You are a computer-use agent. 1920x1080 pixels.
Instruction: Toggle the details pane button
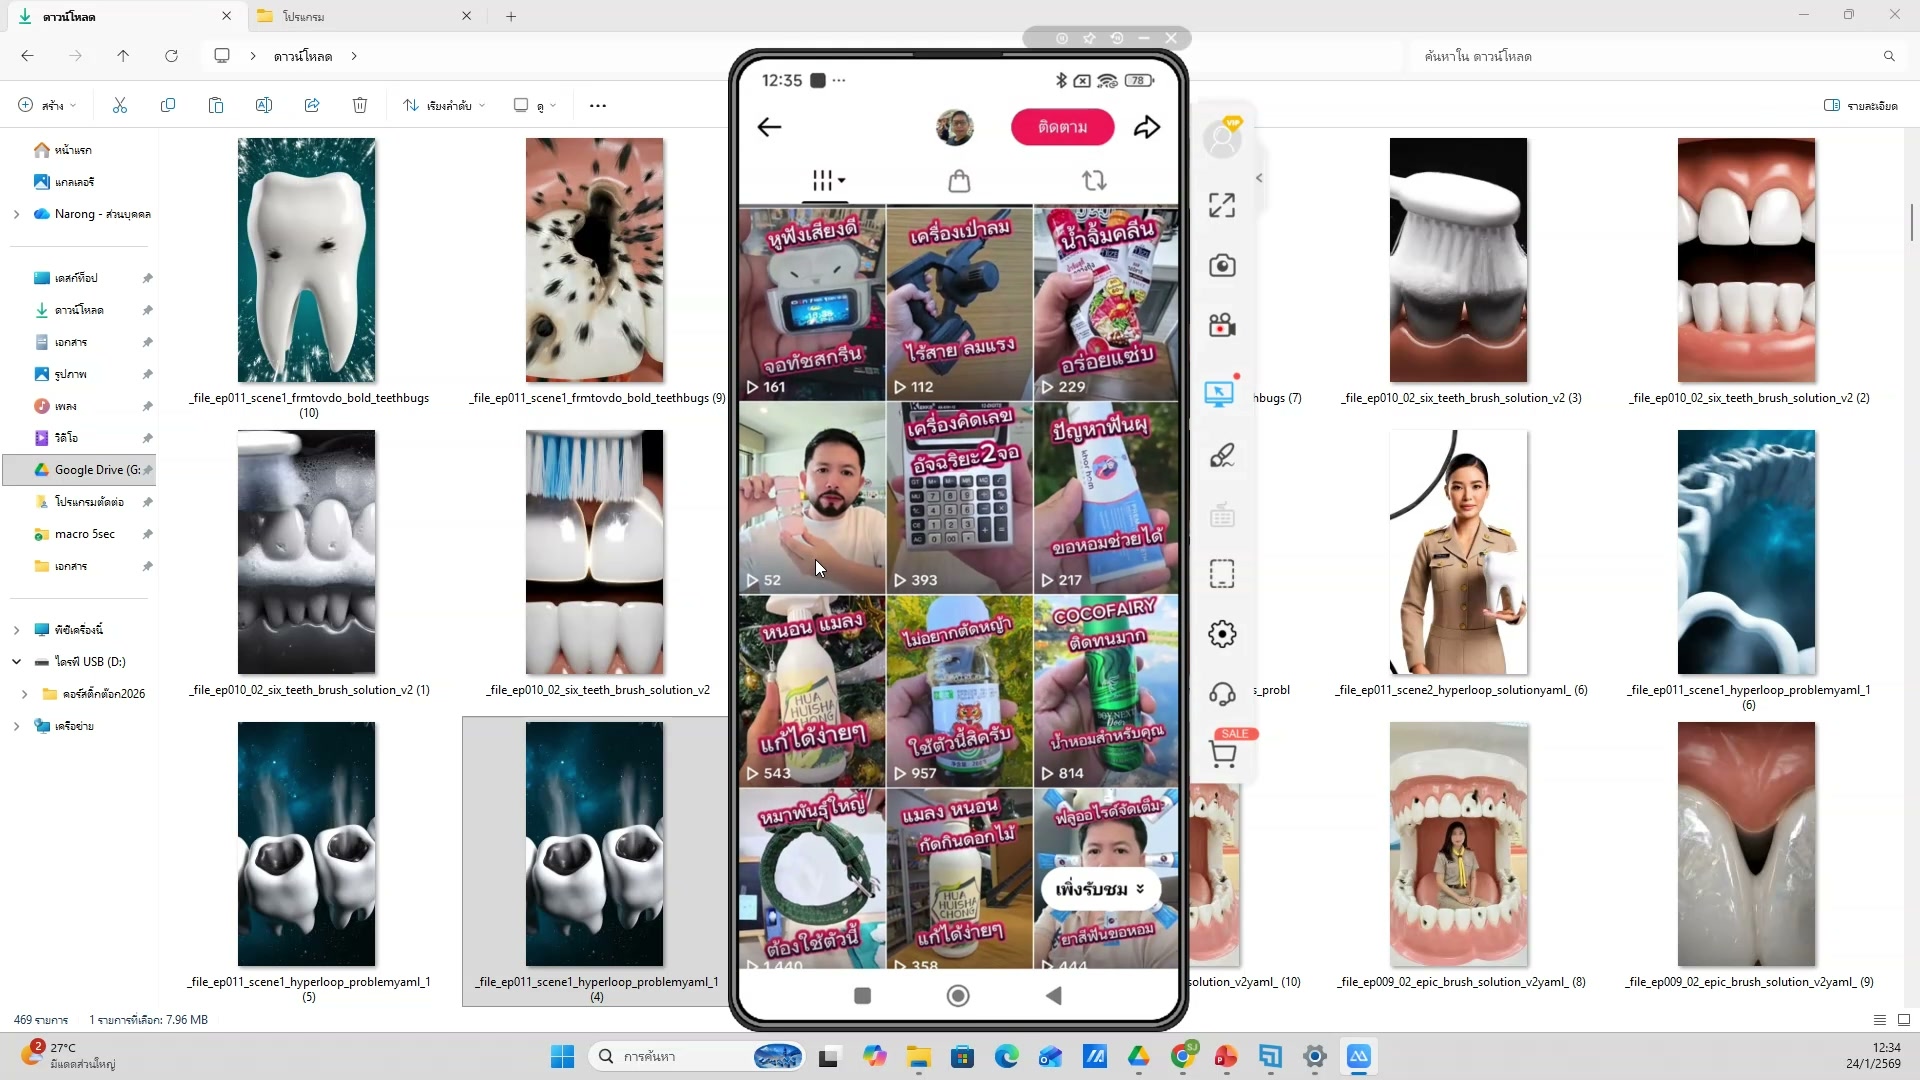click(x=1860, y=105)
